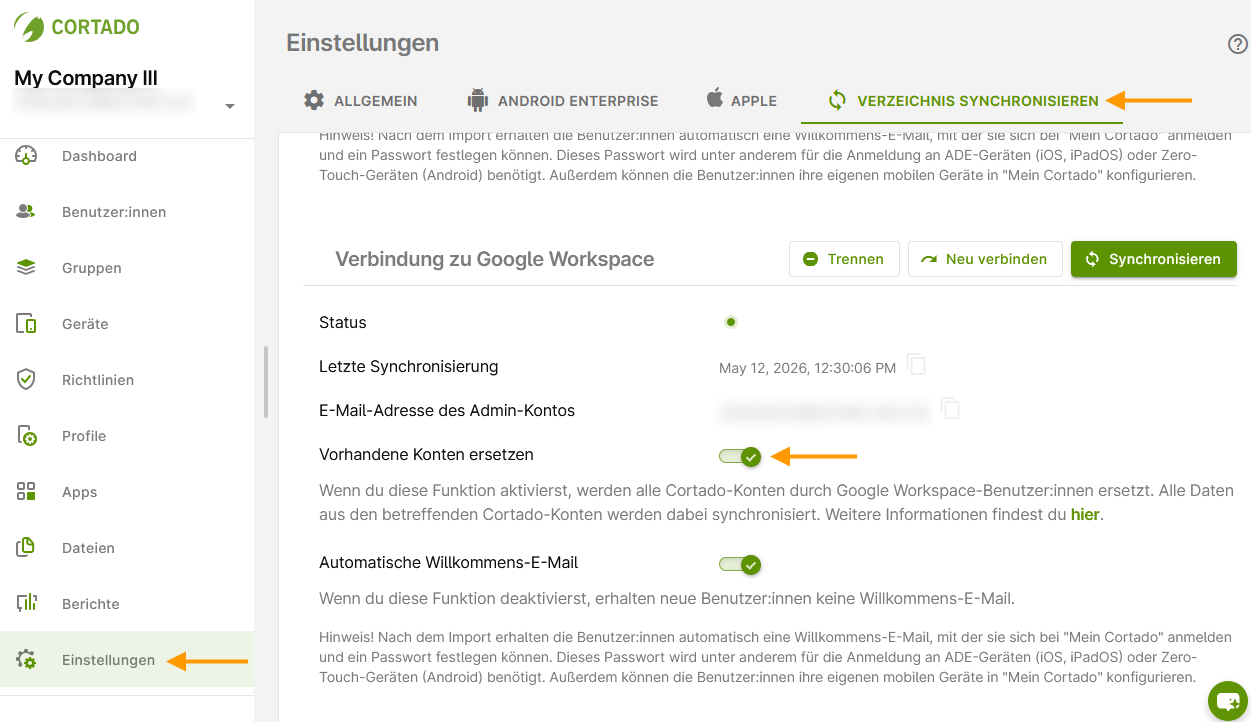
Task: Navigate to Richtlinien
Action: (x=127, y=380)
